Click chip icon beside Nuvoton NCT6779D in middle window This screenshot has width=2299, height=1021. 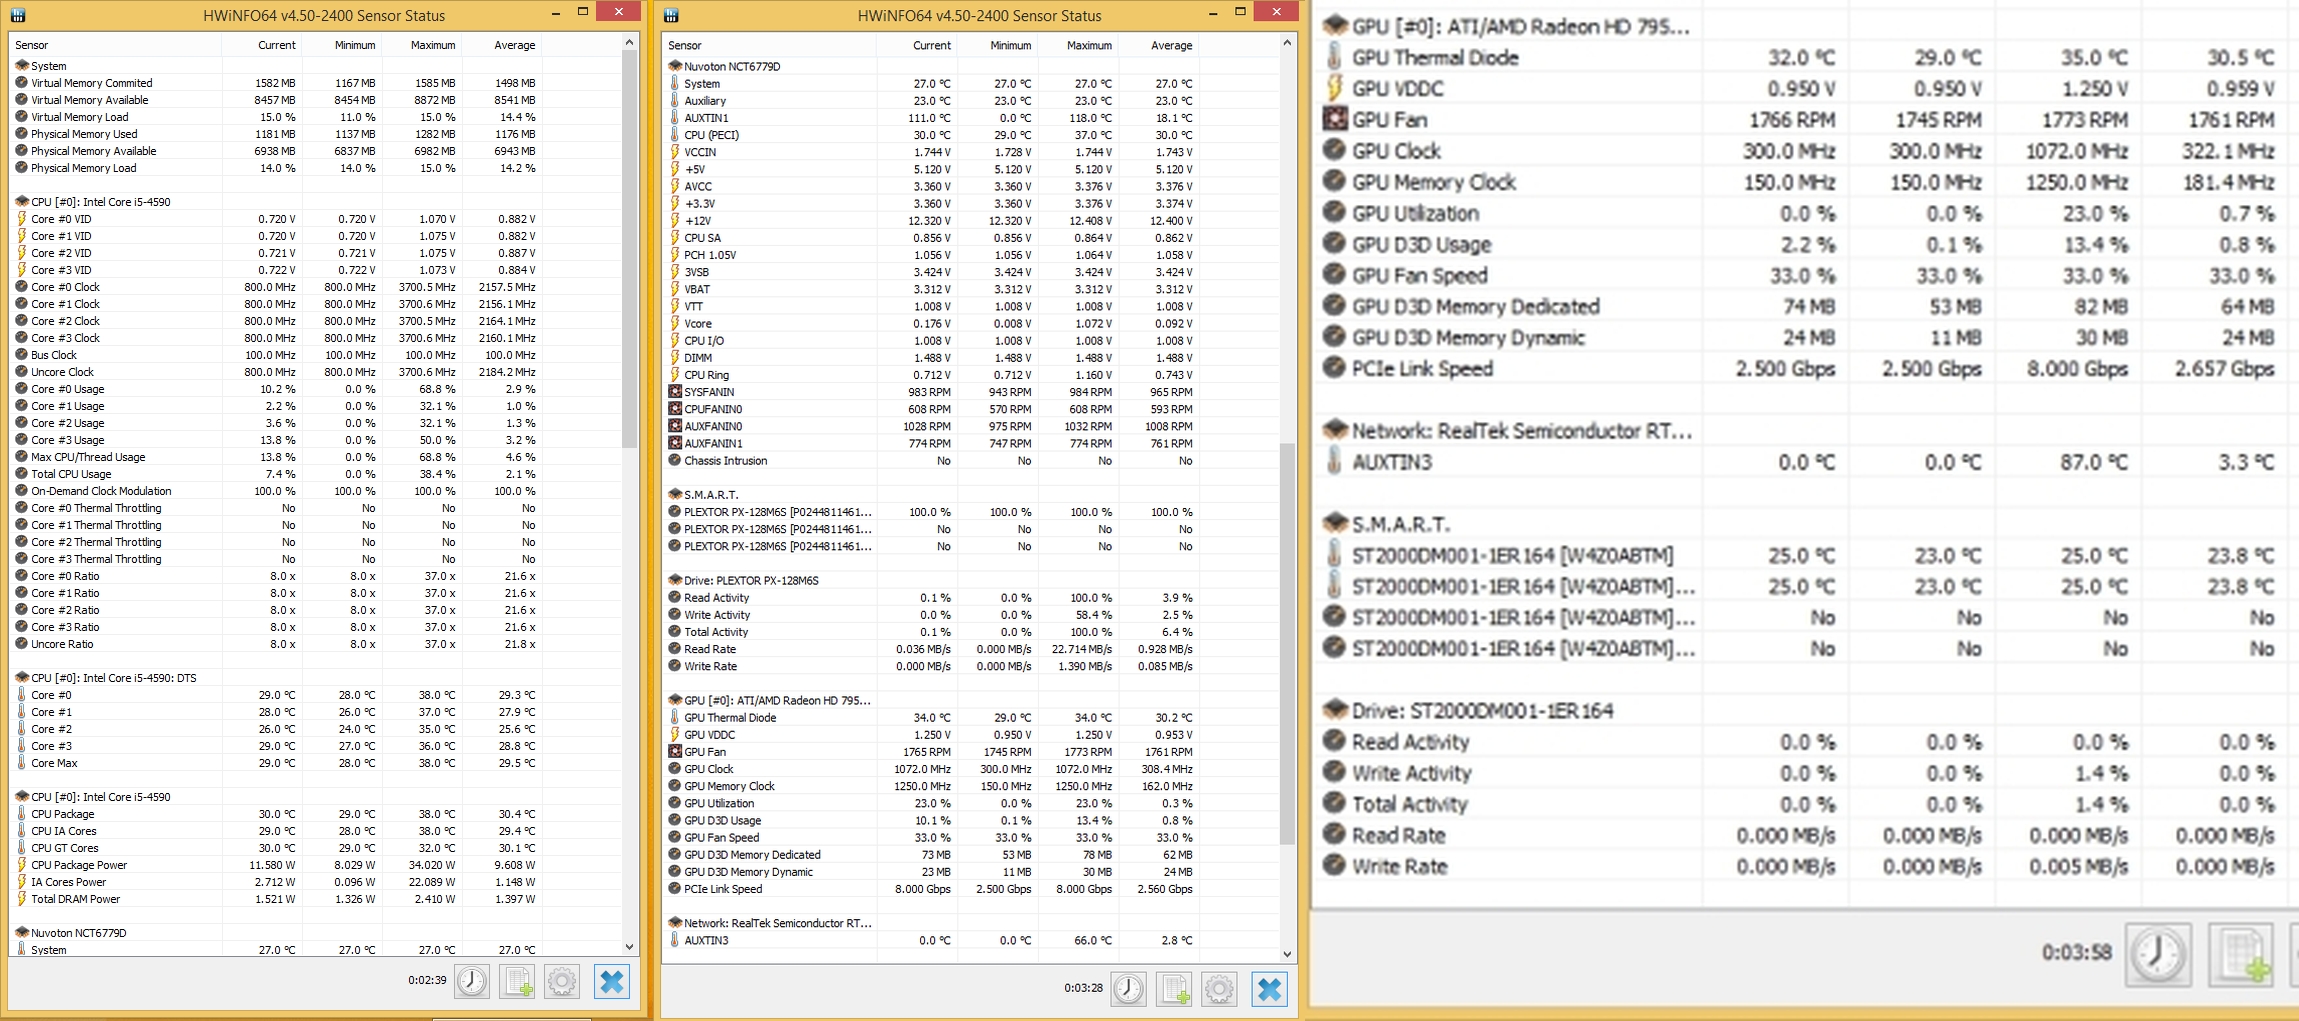point(675,66)
